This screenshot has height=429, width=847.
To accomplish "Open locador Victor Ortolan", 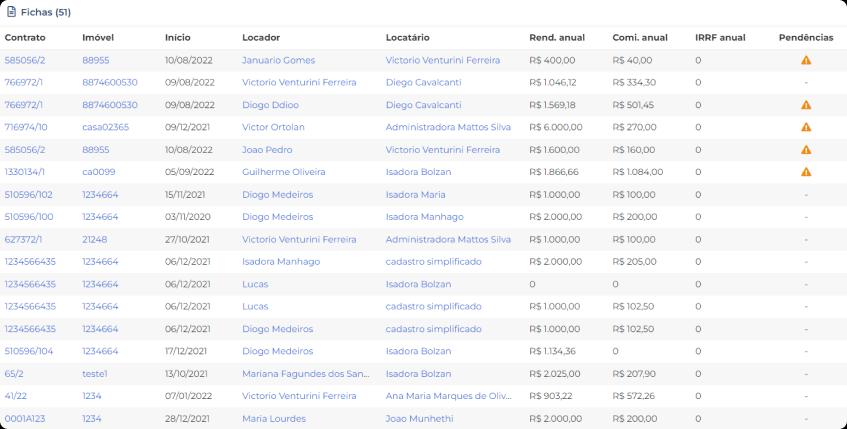I will coord(273,127).
